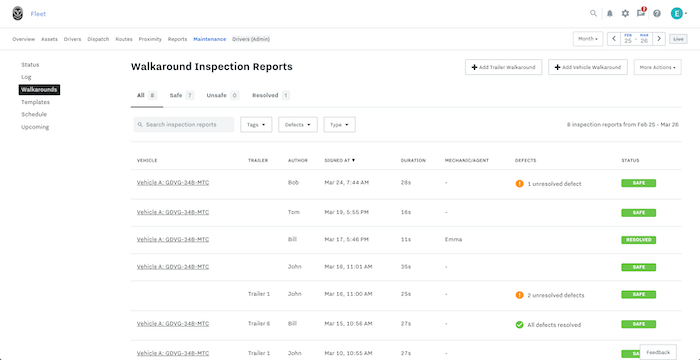Open settings gear icon
Image resolution: width=700 pixels, height=360 pixels.
click(625, 13)
